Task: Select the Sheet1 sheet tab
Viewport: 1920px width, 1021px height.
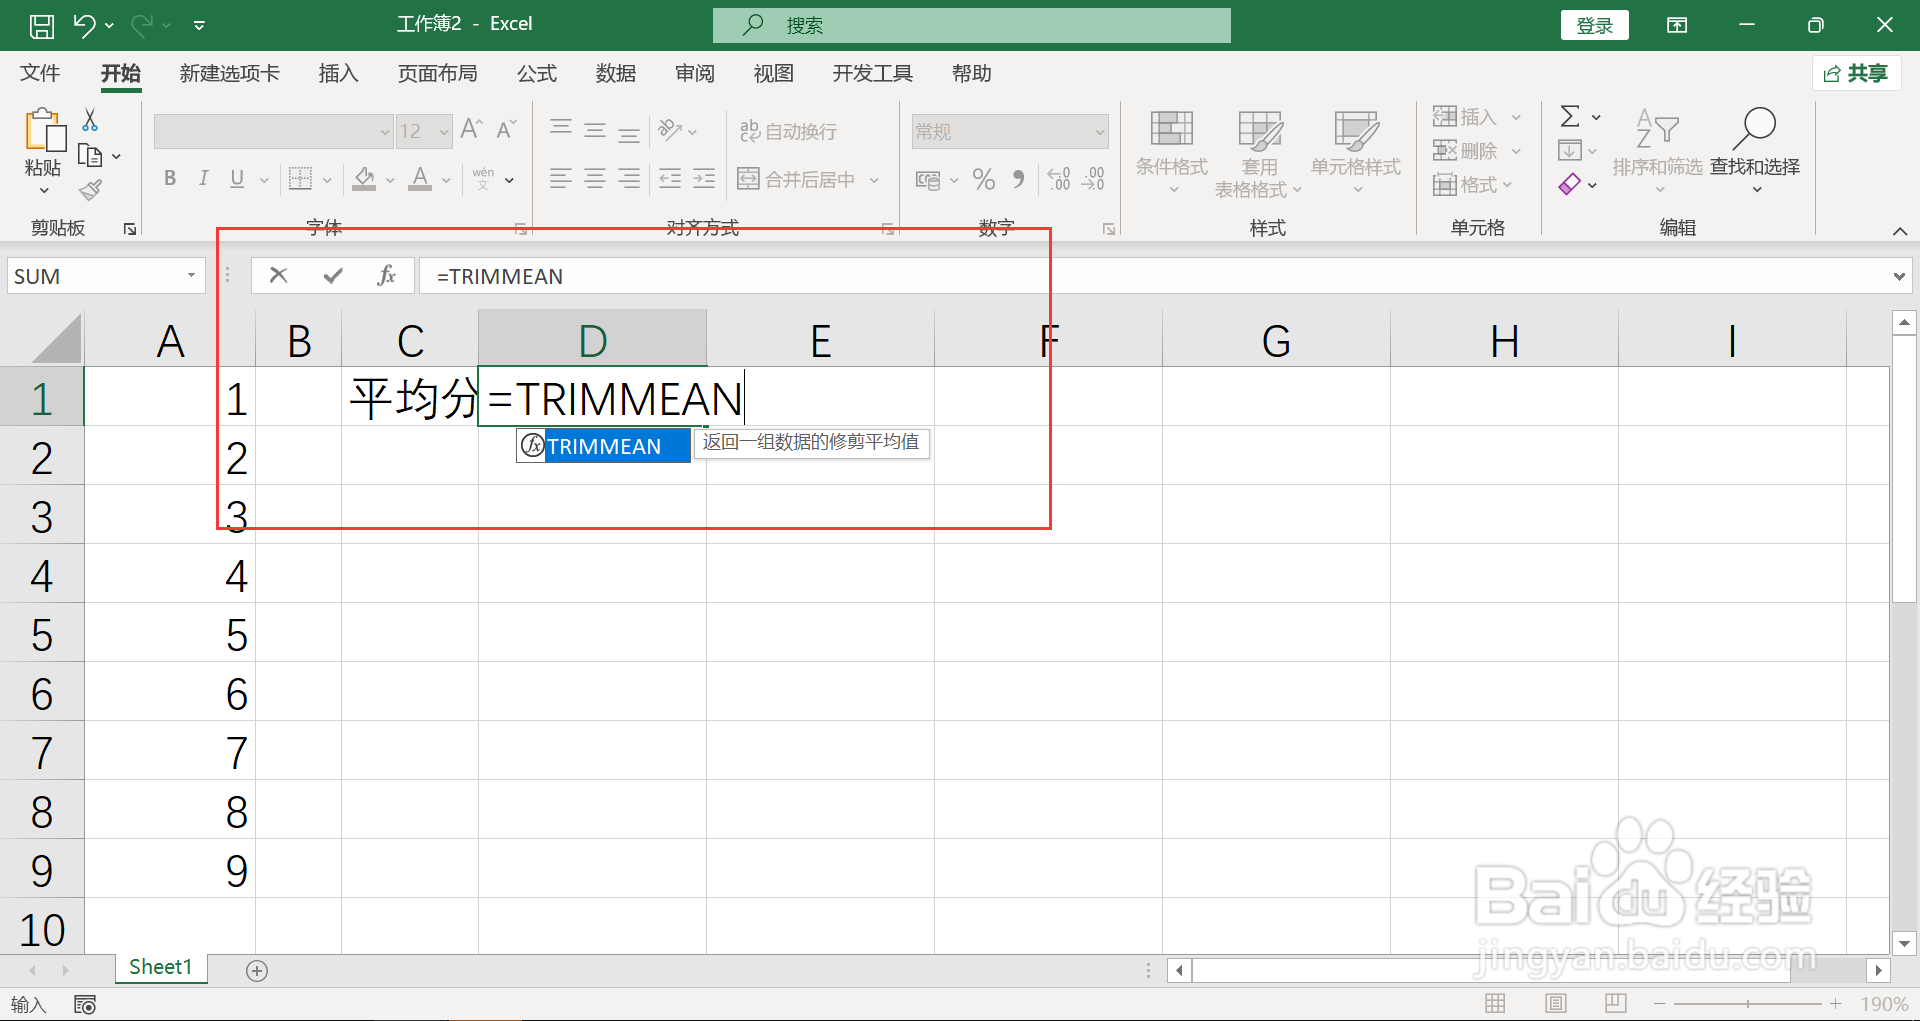Action: (x=160, y=967)
